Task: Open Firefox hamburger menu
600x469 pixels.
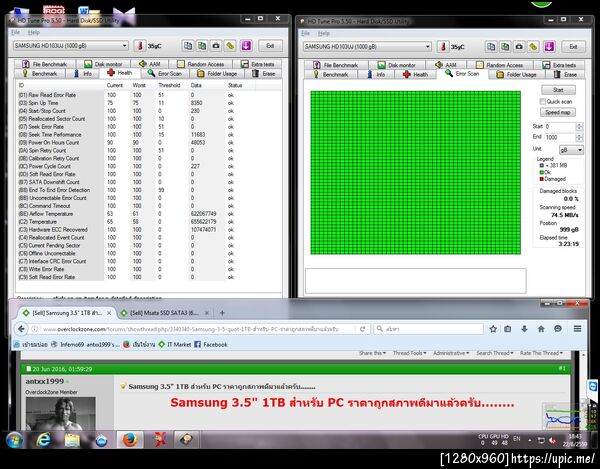Action: tap(577, 329)
